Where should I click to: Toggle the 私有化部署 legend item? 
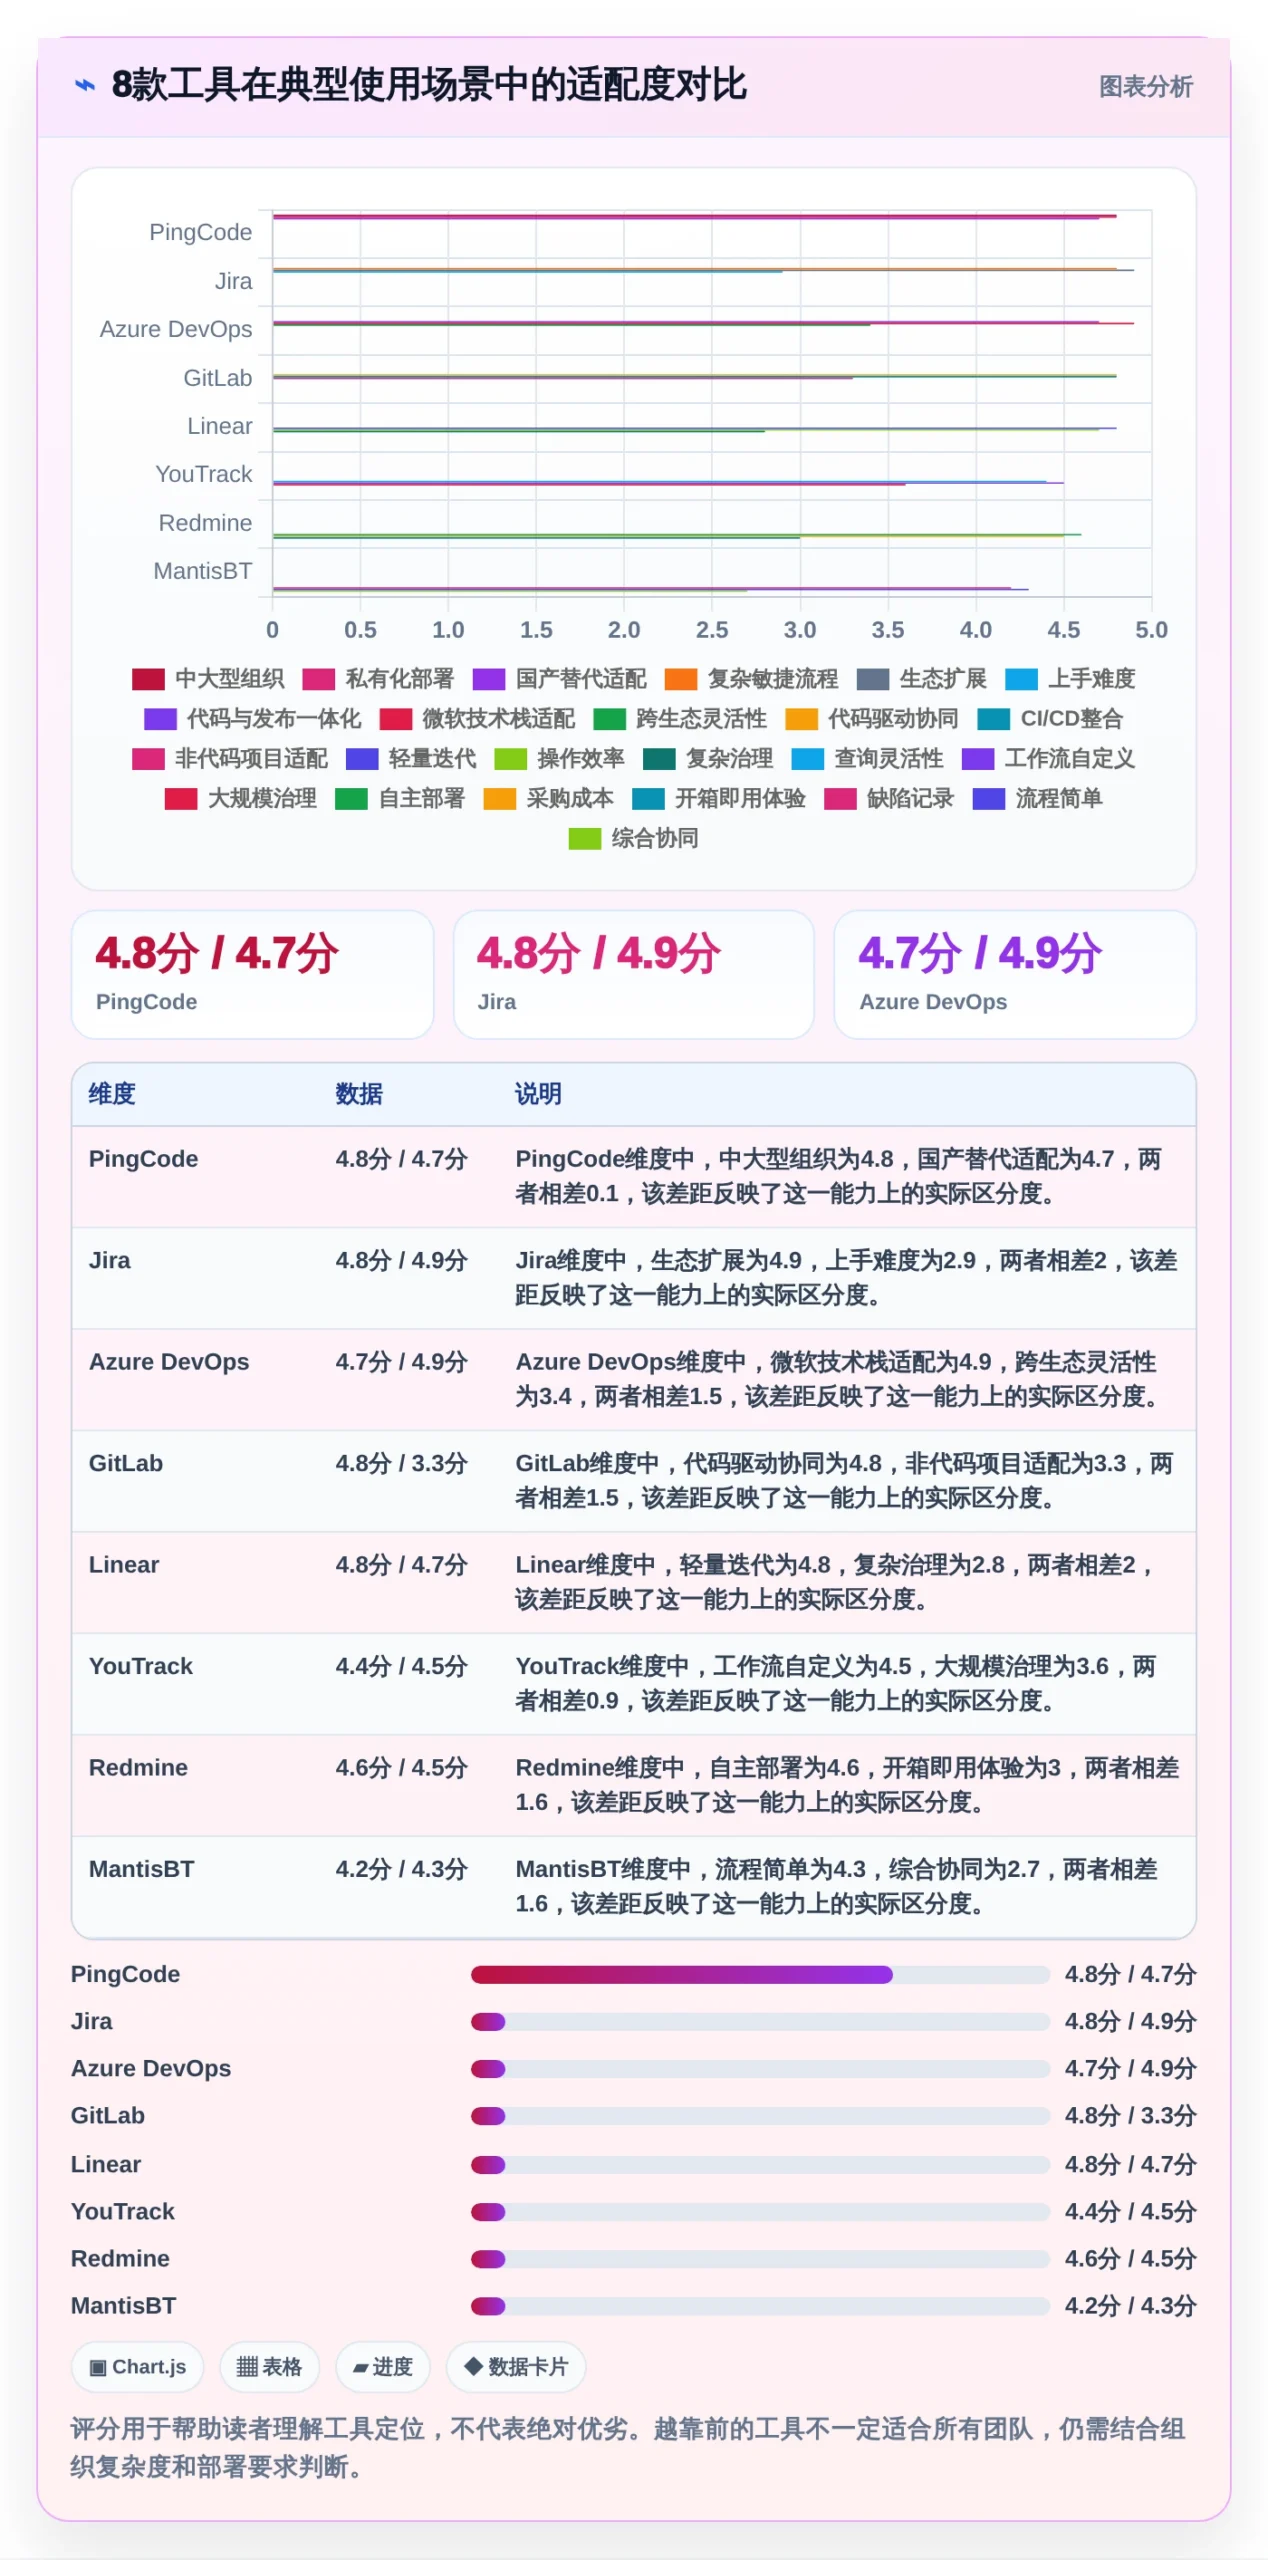coord(378,679)
